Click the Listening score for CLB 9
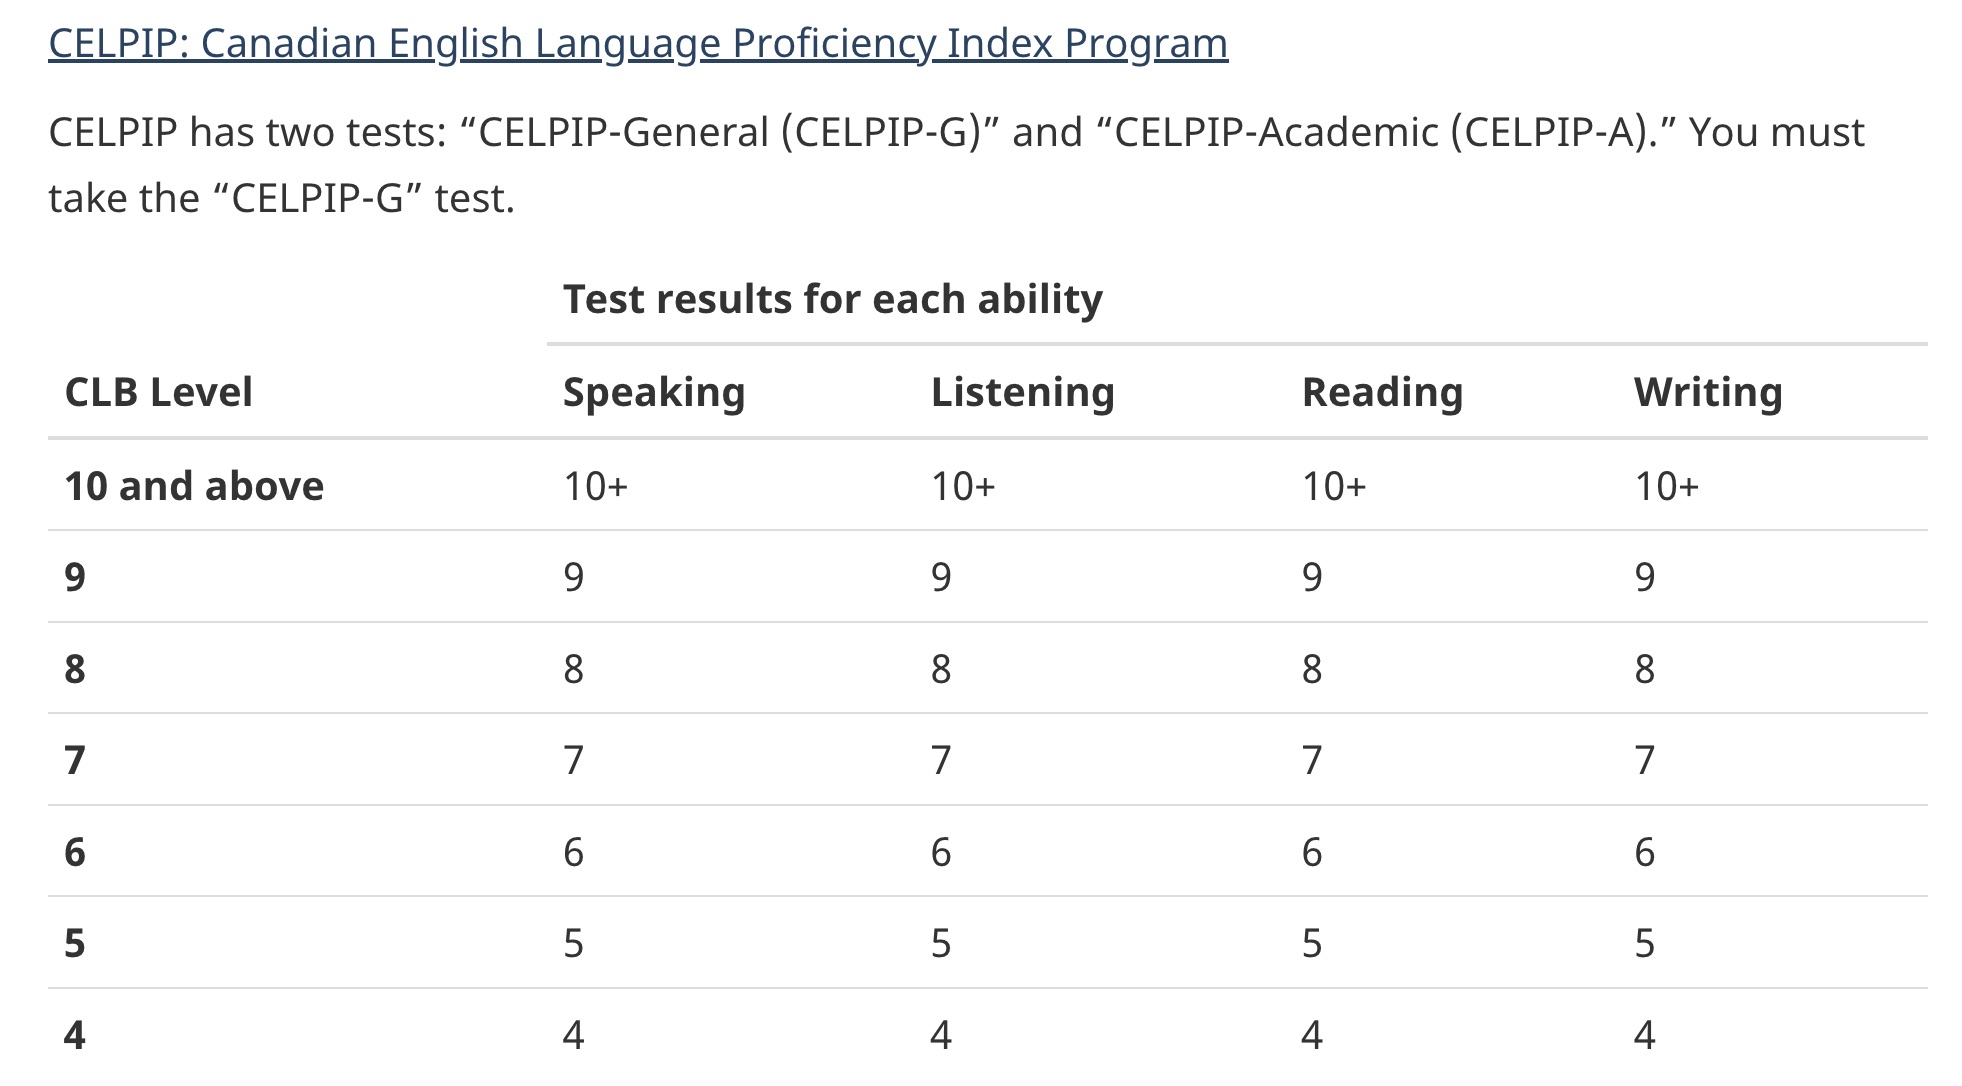Screen dimensions: 1962x1086 [x=941, y=577]
